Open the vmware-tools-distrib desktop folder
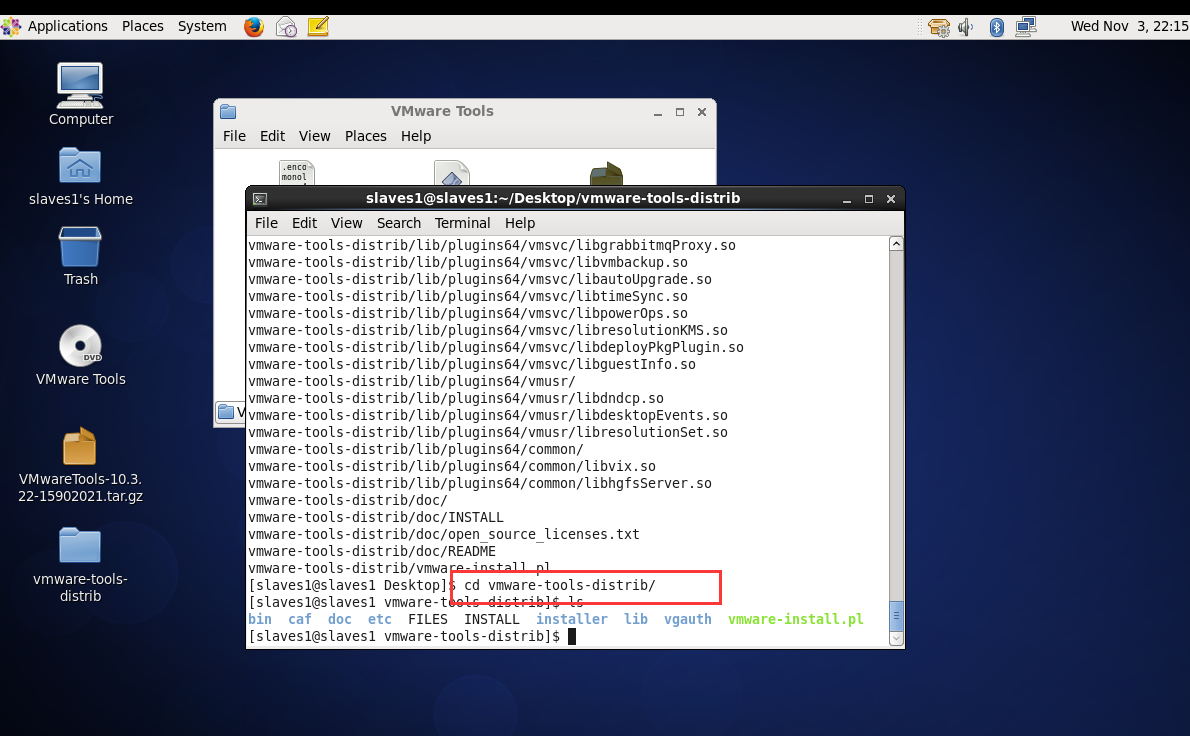Screen dimensions: 1190x736 click(x=80, y=545)
